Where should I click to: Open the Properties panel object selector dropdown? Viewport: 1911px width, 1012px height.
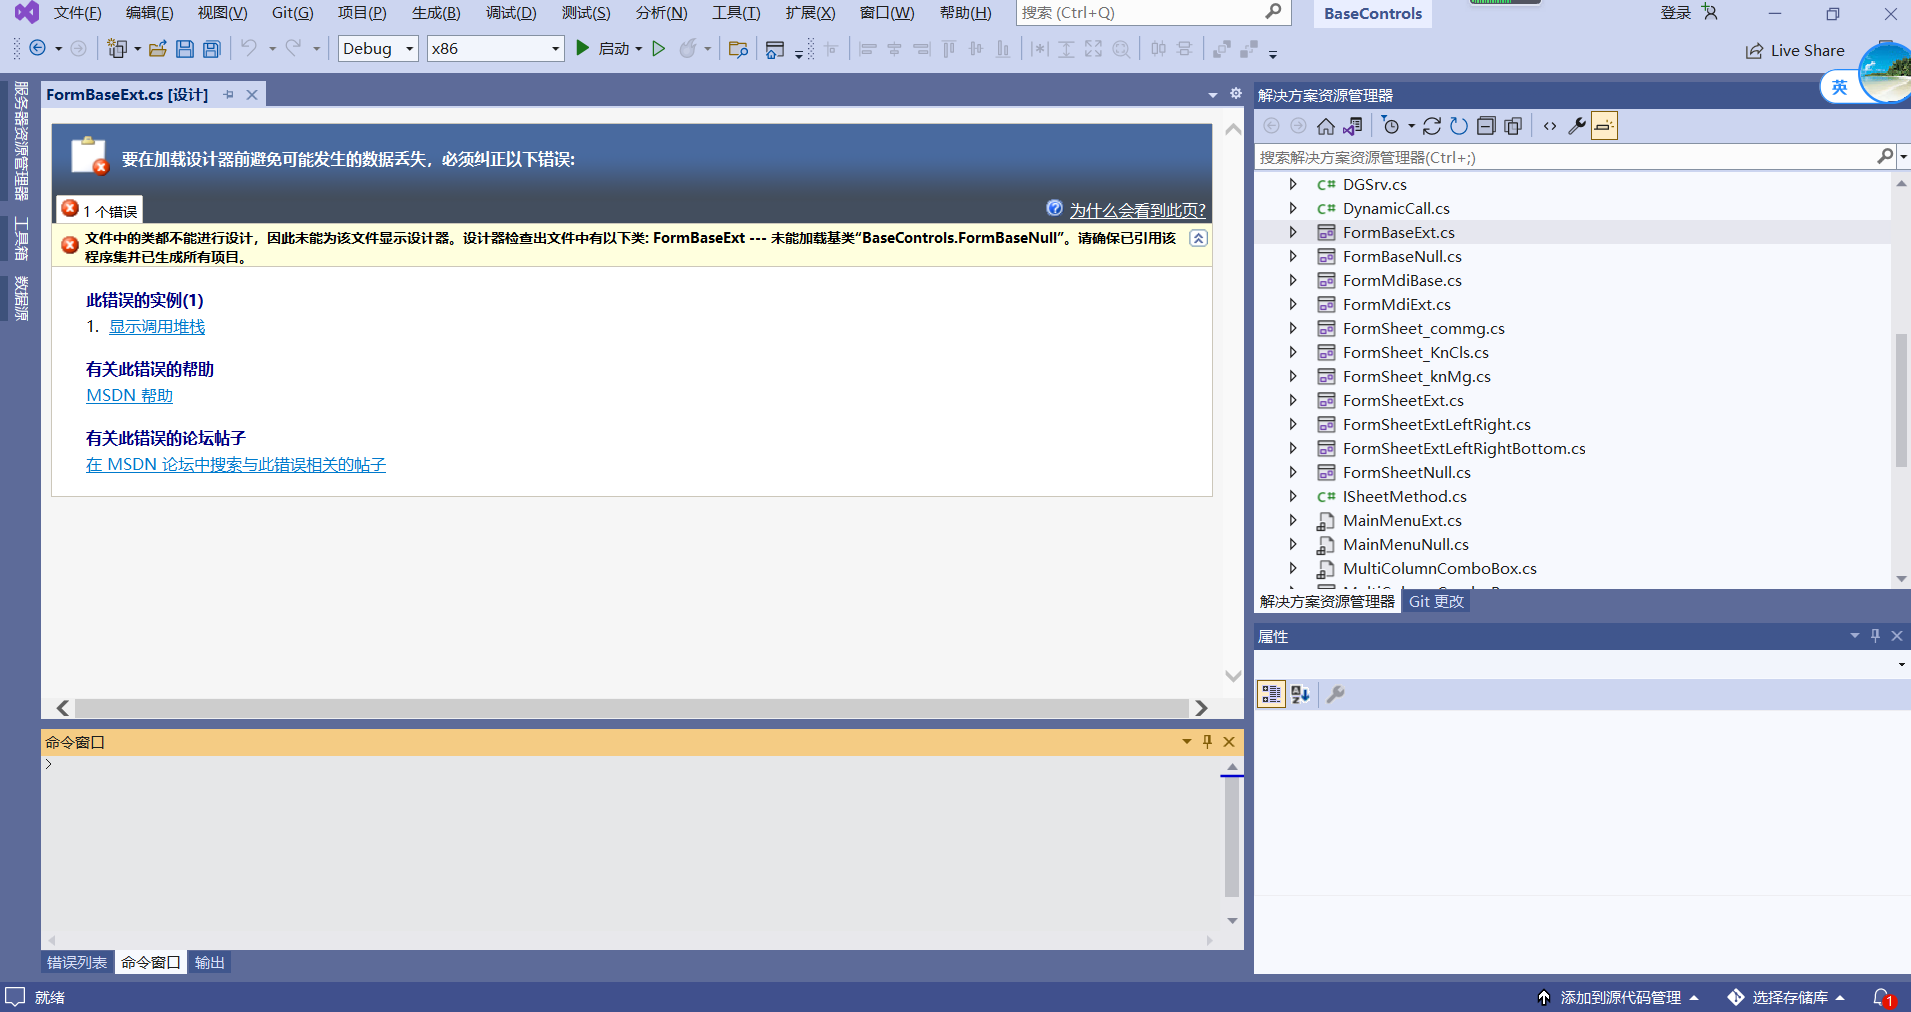1901,664
